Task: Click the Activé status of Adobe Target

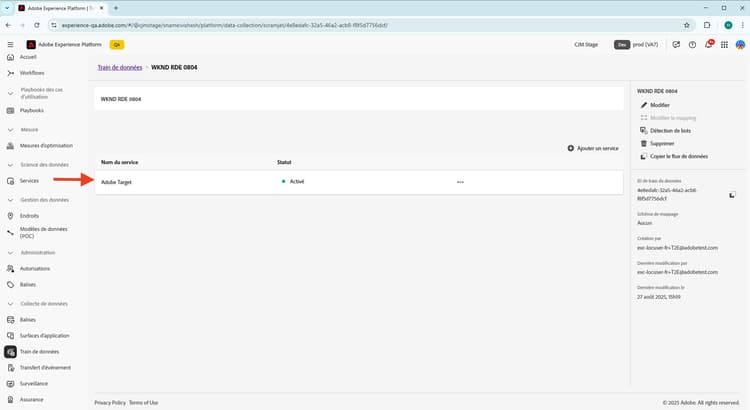Action: pyautogui.click(x=293, y=182)
